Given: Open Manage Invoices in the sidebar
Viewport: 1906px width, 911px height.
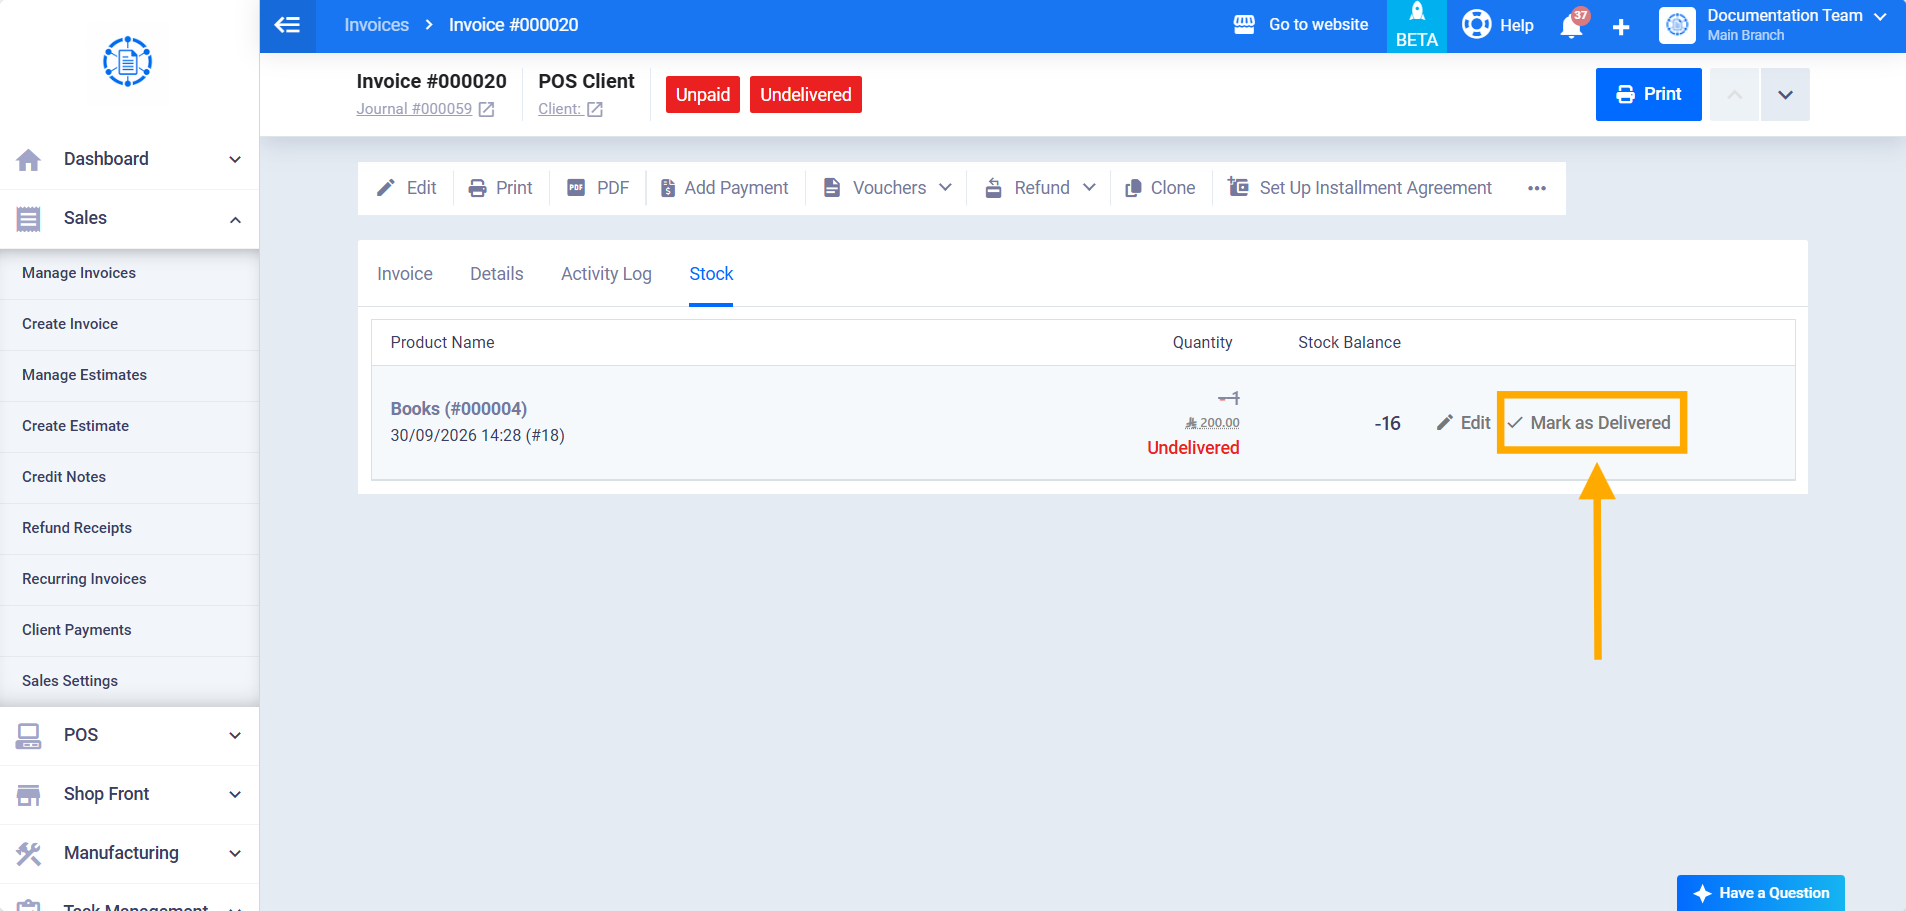Looking at the screenshot, I should 79,273.
